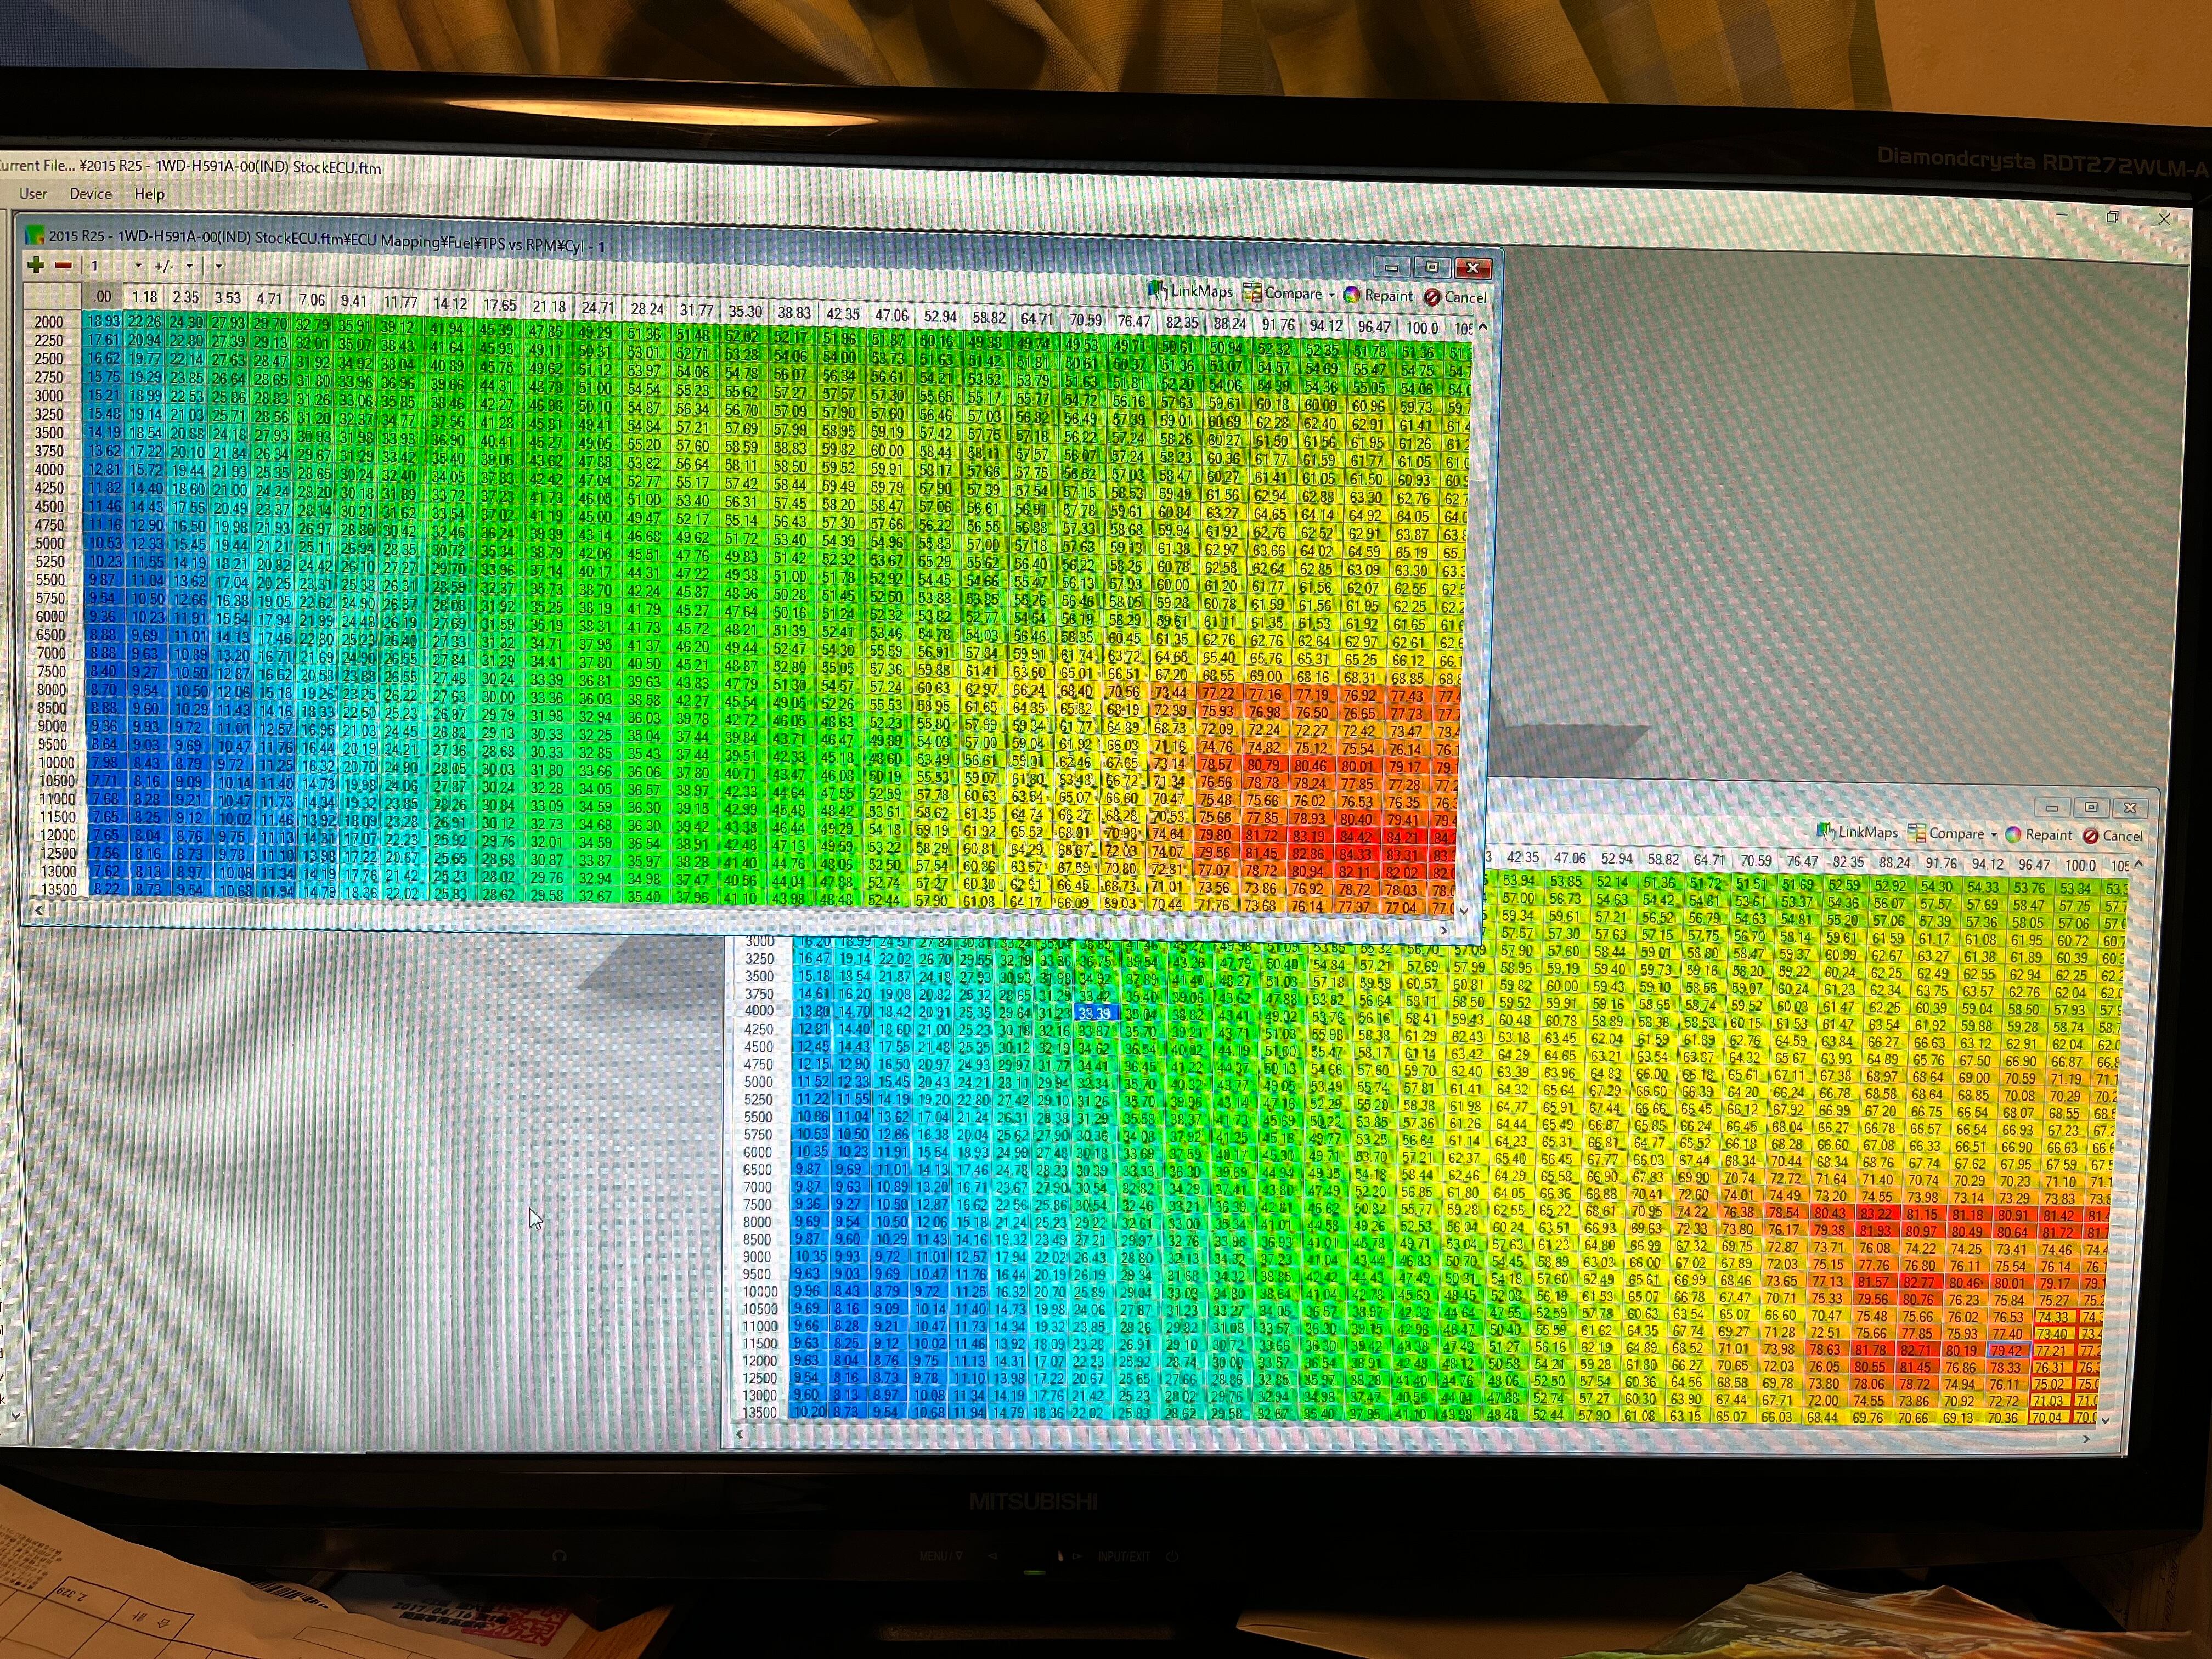
Task: Click the Cancel icon in upper map window
Action: coord(1432,297)
